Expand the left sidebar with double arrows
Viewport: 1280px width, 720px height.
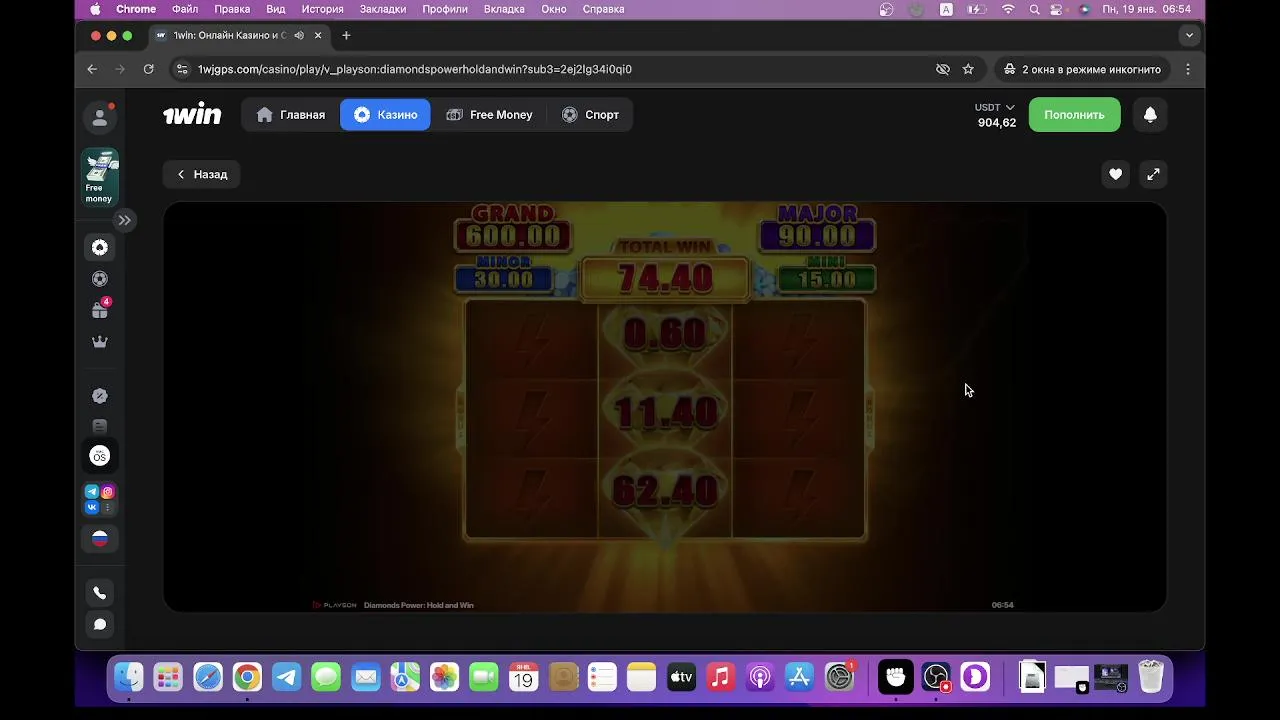(x=124, y=220)
